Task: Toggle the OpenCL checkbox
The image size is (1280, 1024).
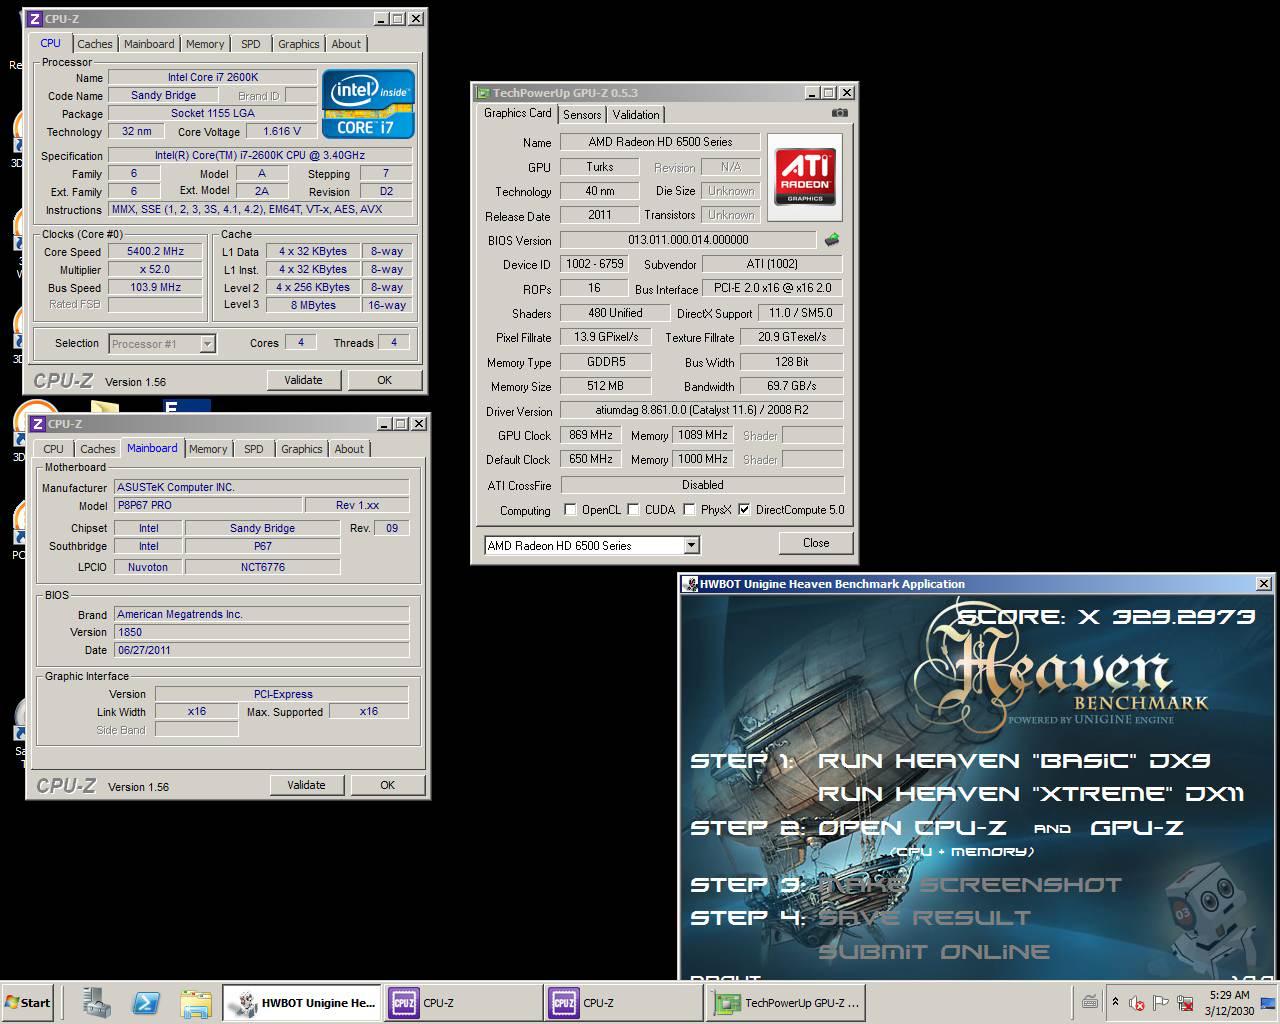Action: (x=570, y=510)
